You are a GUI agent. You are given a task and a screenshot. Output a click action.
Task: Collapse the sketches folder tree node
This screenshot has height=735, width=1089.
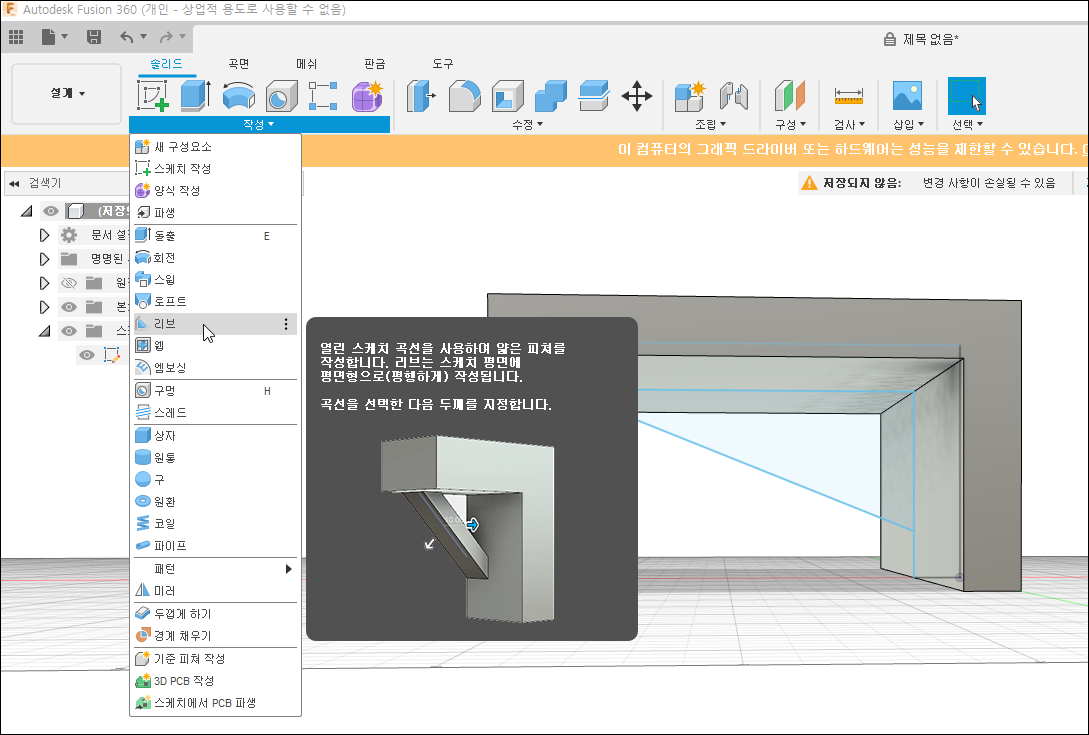pyautogui.click(x=44, y=331)
